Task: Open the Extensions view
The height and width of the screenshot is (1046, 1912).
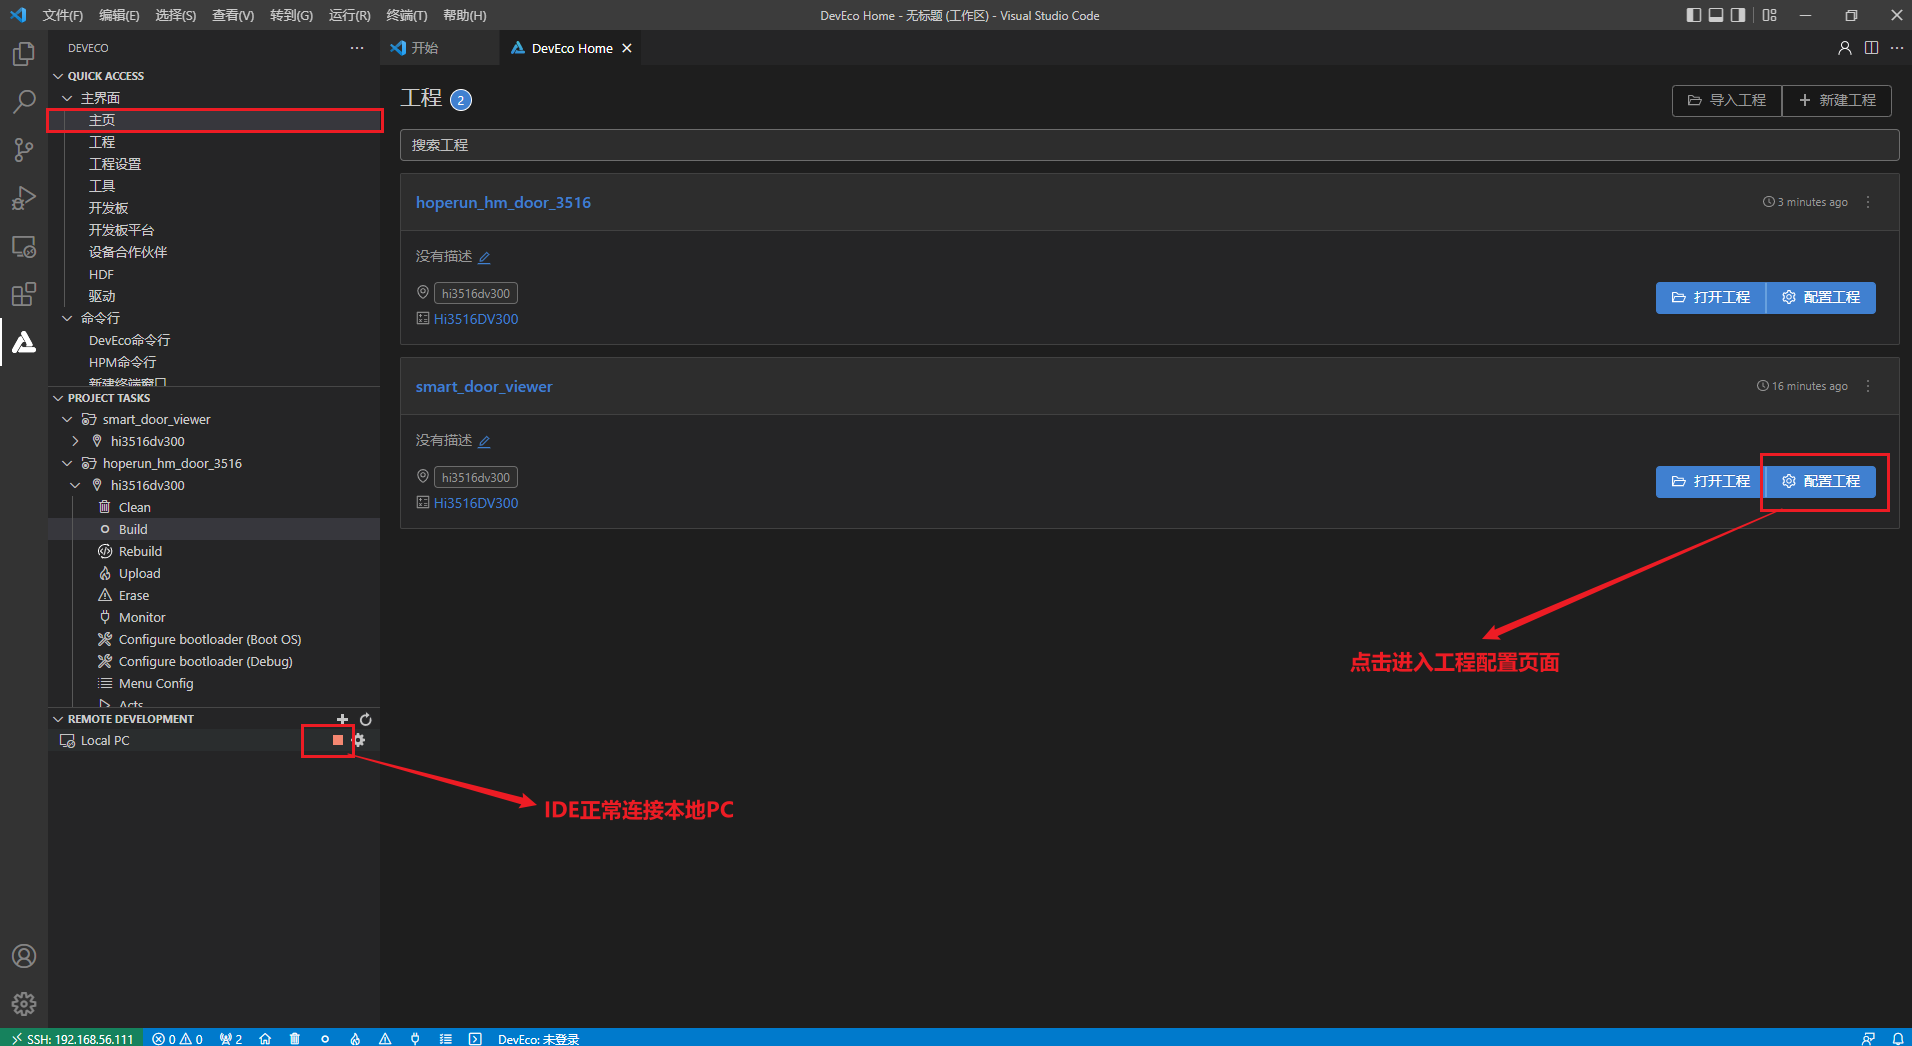Action: (x=24, y=294)
